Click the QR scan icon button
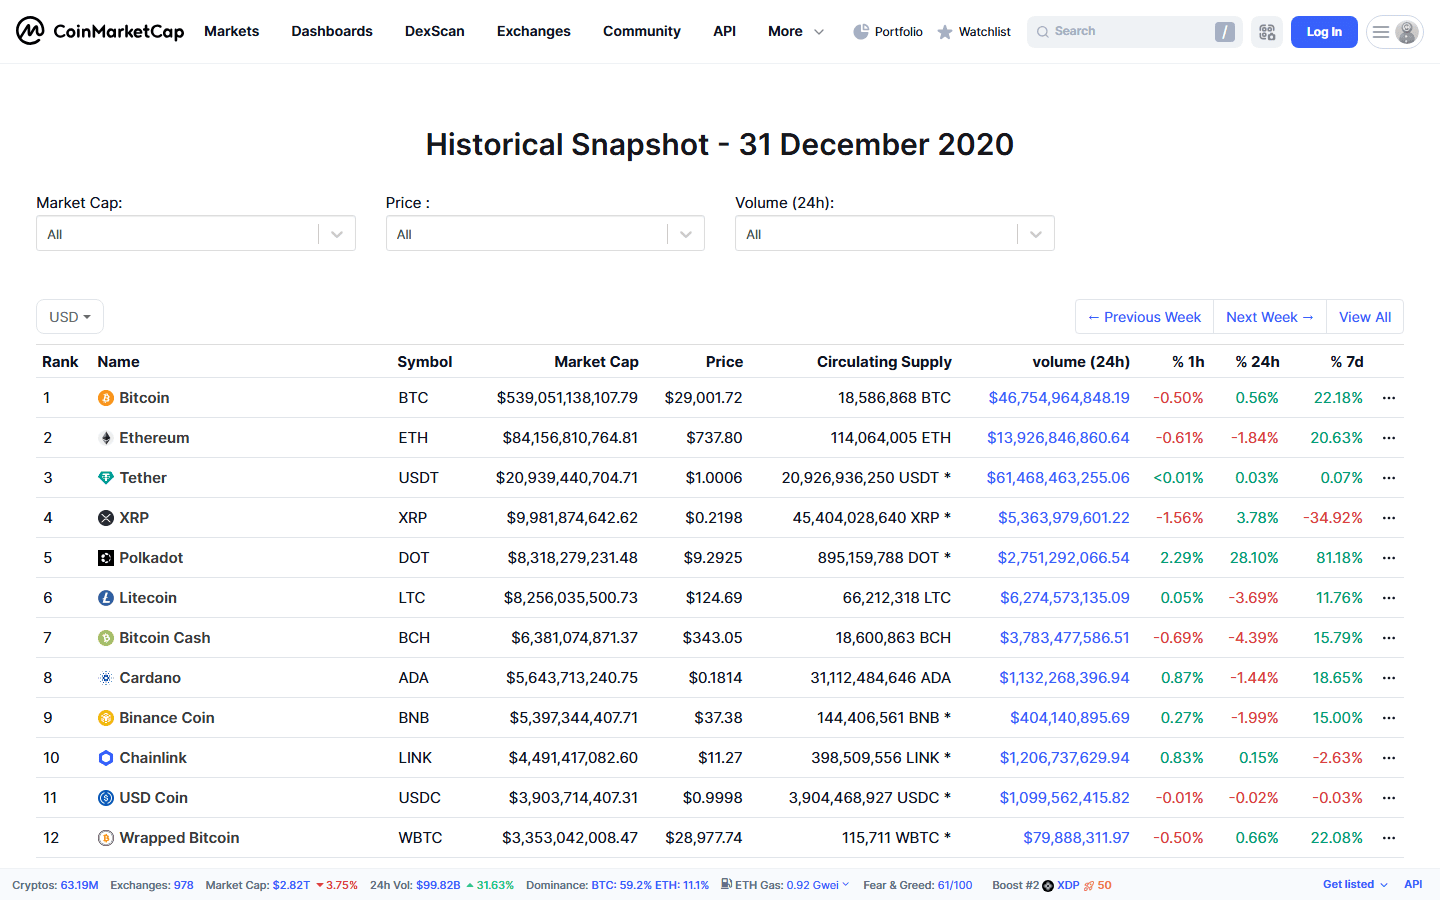The width and height of the screenshot is (1440, 900). tap(1267, 32)
